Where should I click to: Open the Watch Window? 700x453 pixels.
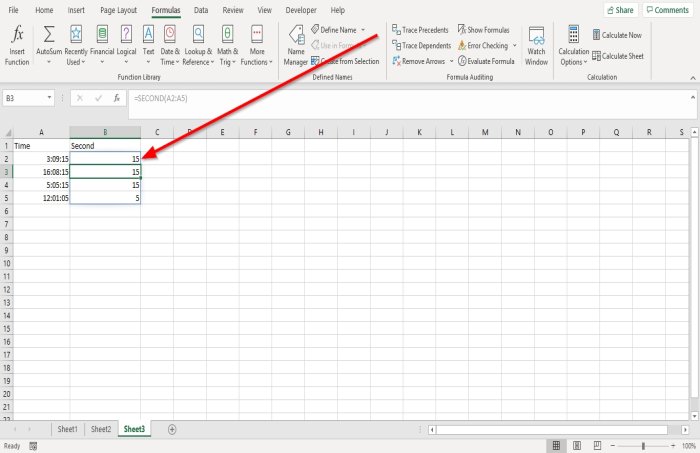click(536, 45)
